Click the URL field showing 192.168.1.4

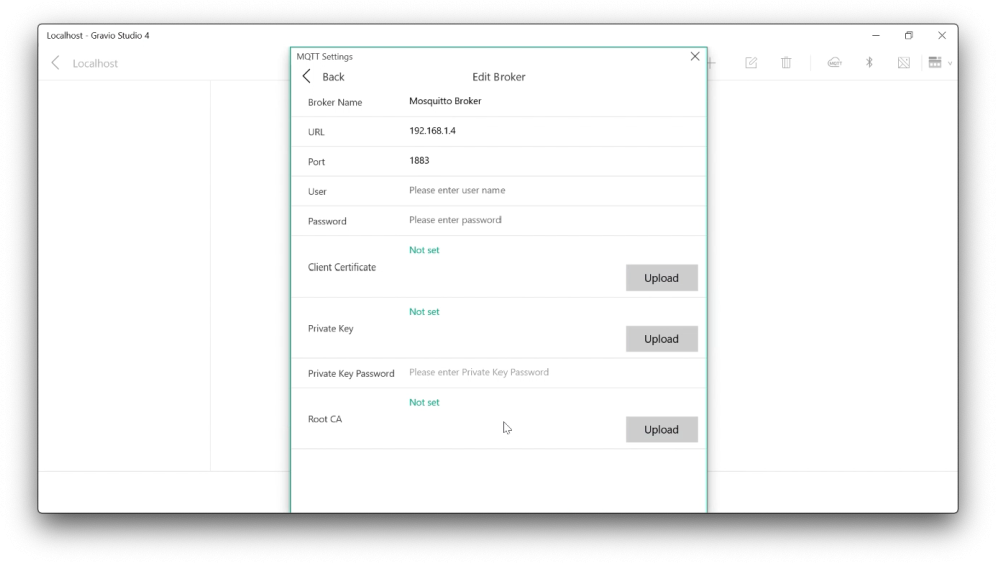click(553, 131)
